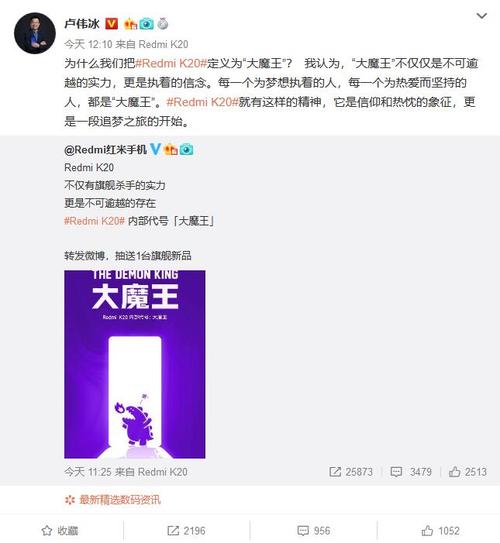Viewport: 500px width, 543px height.
Task: Toggle the like thumb showing 1052
Action: coord(440,531)
